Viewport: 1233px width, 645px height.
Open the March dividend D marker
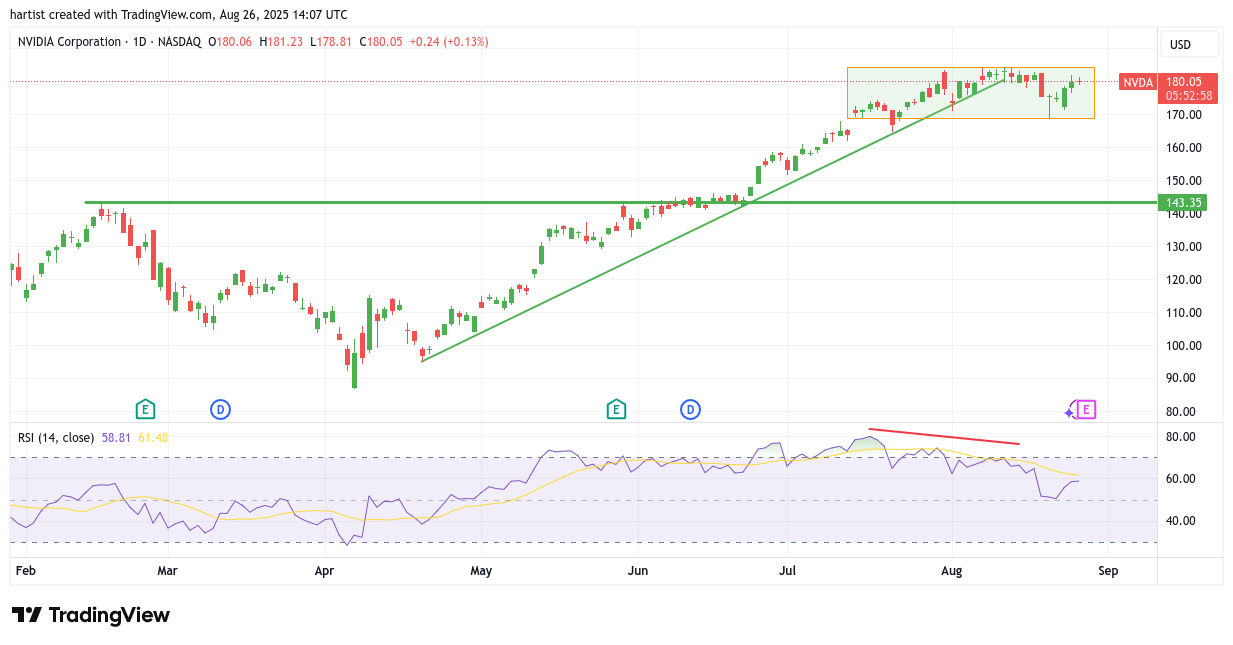pyautogui.click(x=220, y=409)
